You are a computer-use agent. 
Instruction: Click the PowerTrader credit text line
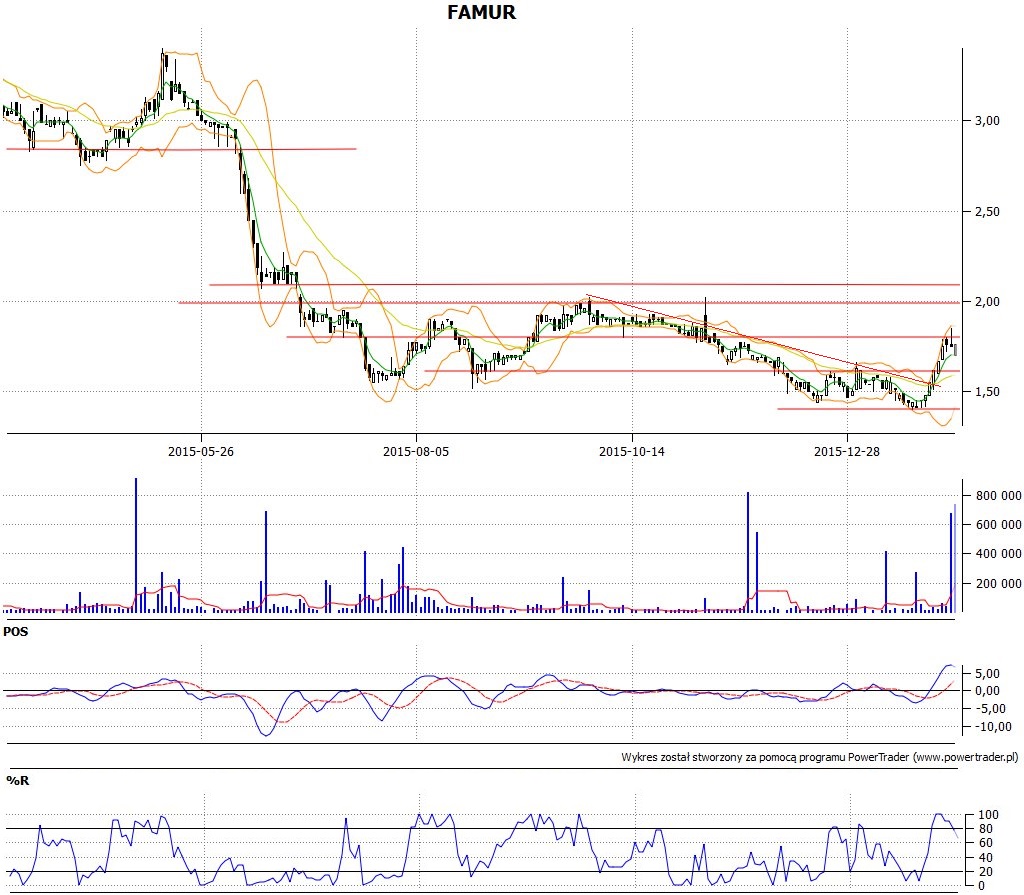click(820, 757)
